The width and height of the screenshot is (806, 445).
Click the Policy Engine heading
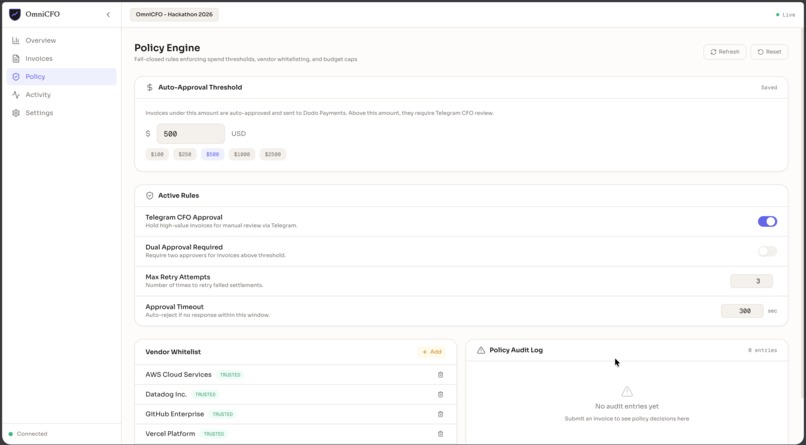click(x=167, y=48)
